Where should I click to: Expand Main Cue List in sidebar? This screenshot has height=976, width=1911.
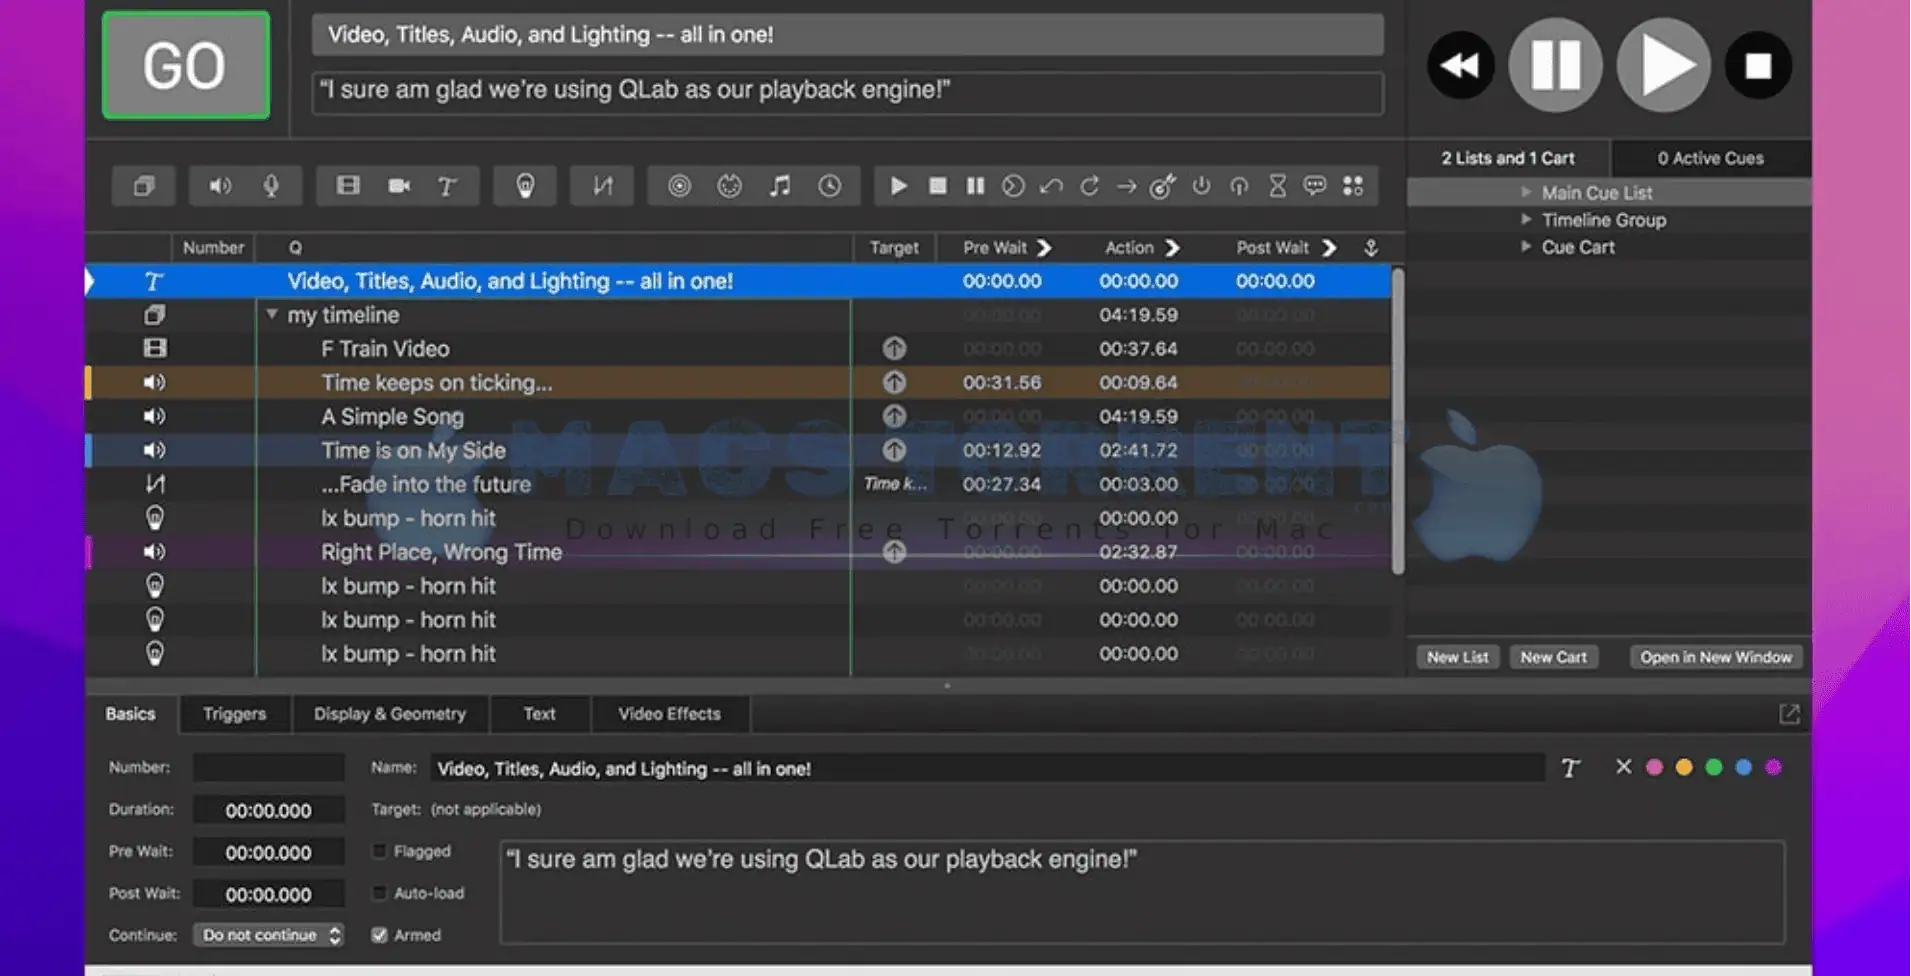1526,192
